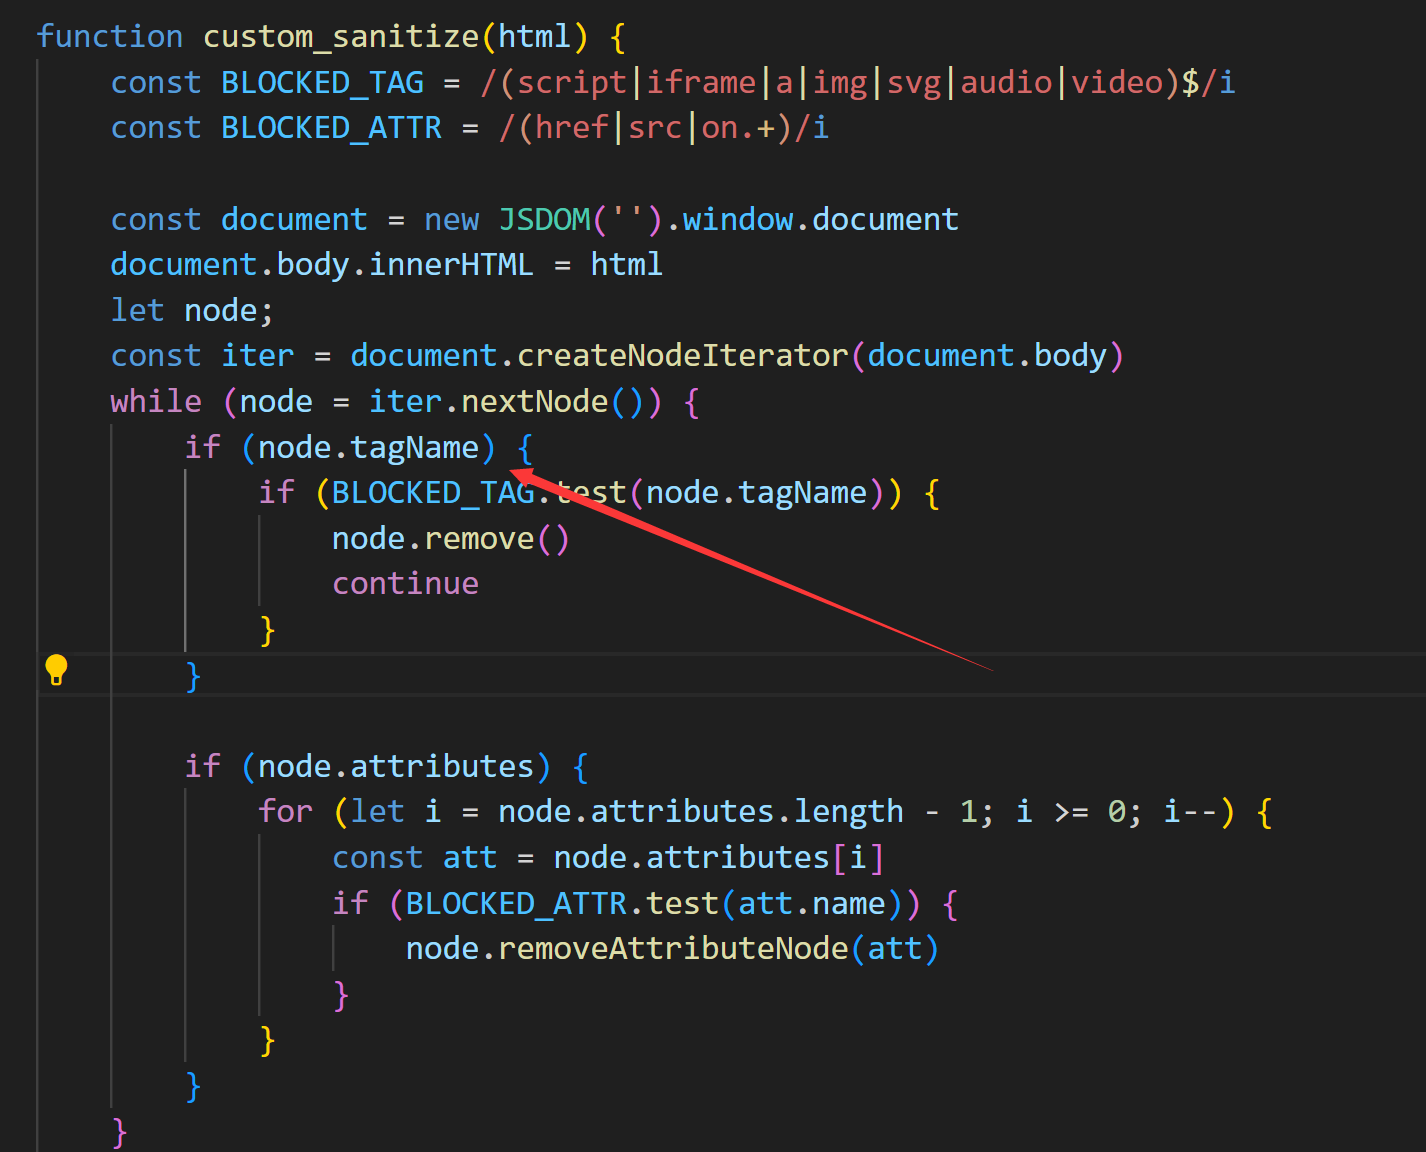
Task: Click the 'while' keyword
Action: pyautogui.click(x=156, y=402)
